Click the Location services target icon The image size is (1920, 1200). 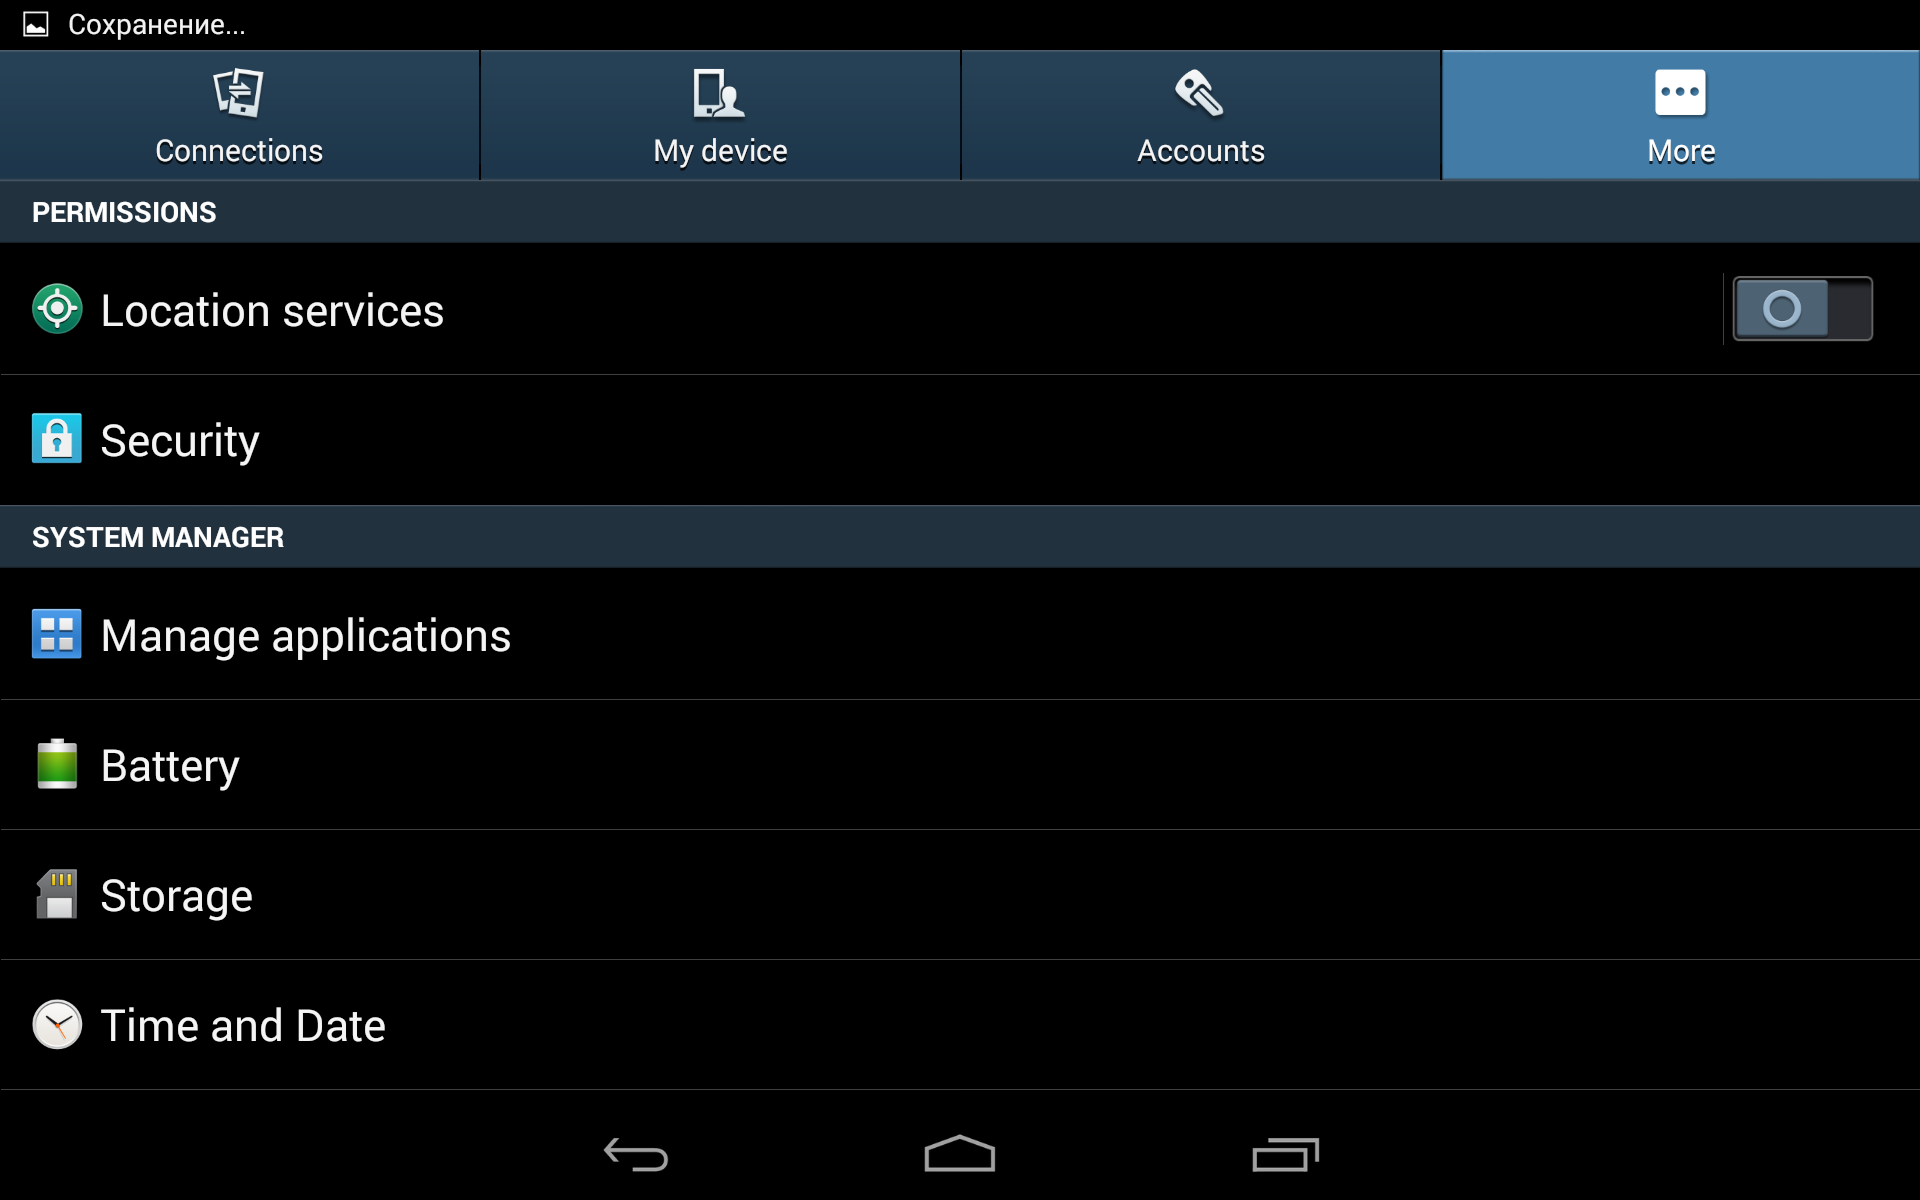click(x=57, y=309)
